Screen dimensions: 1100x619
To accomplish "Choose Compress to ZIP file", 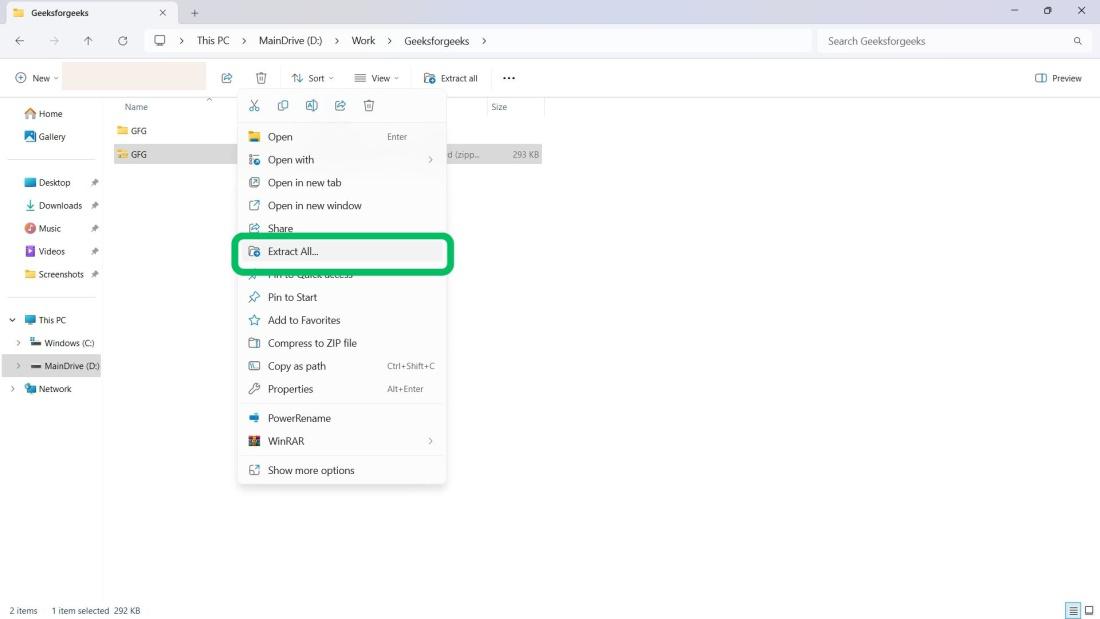I will point(342,343).
